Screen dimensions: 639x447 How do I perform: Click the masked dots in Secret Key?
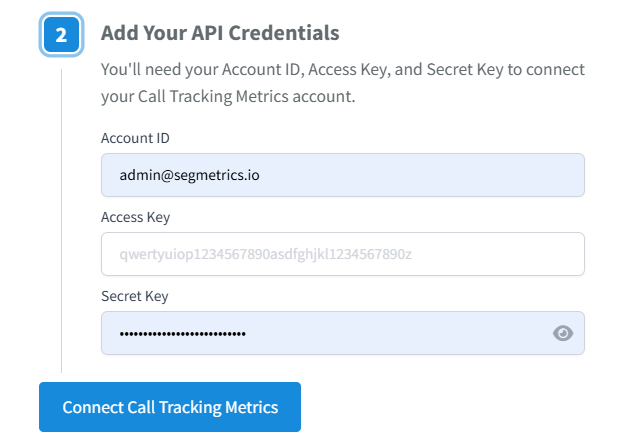[182, 333]
